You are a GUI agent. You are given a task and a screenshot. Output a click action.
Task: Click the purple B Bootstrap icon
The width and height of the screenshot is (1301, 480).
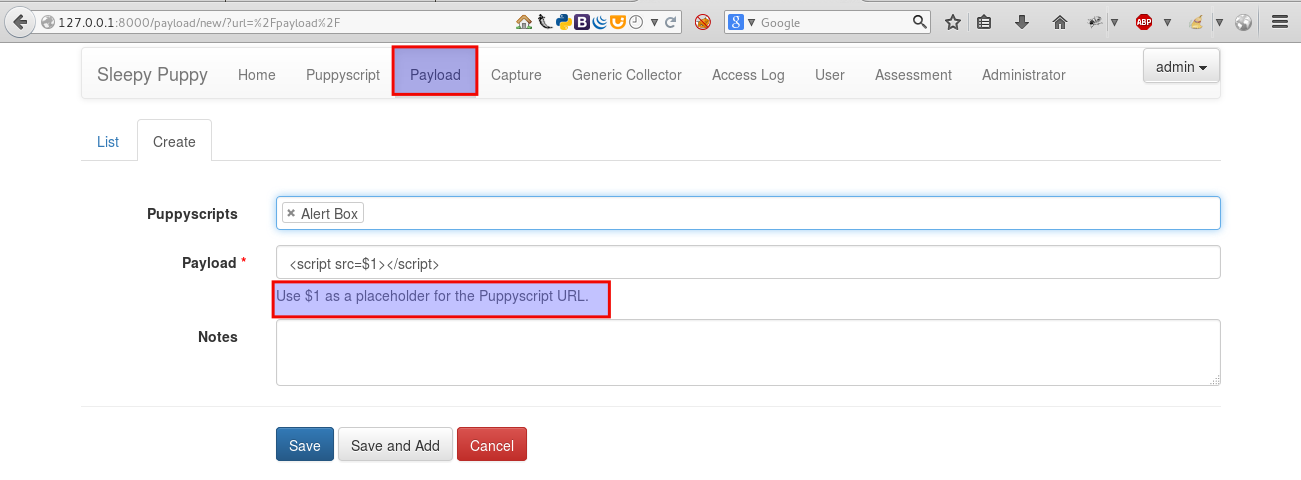(x=581, y=21)
